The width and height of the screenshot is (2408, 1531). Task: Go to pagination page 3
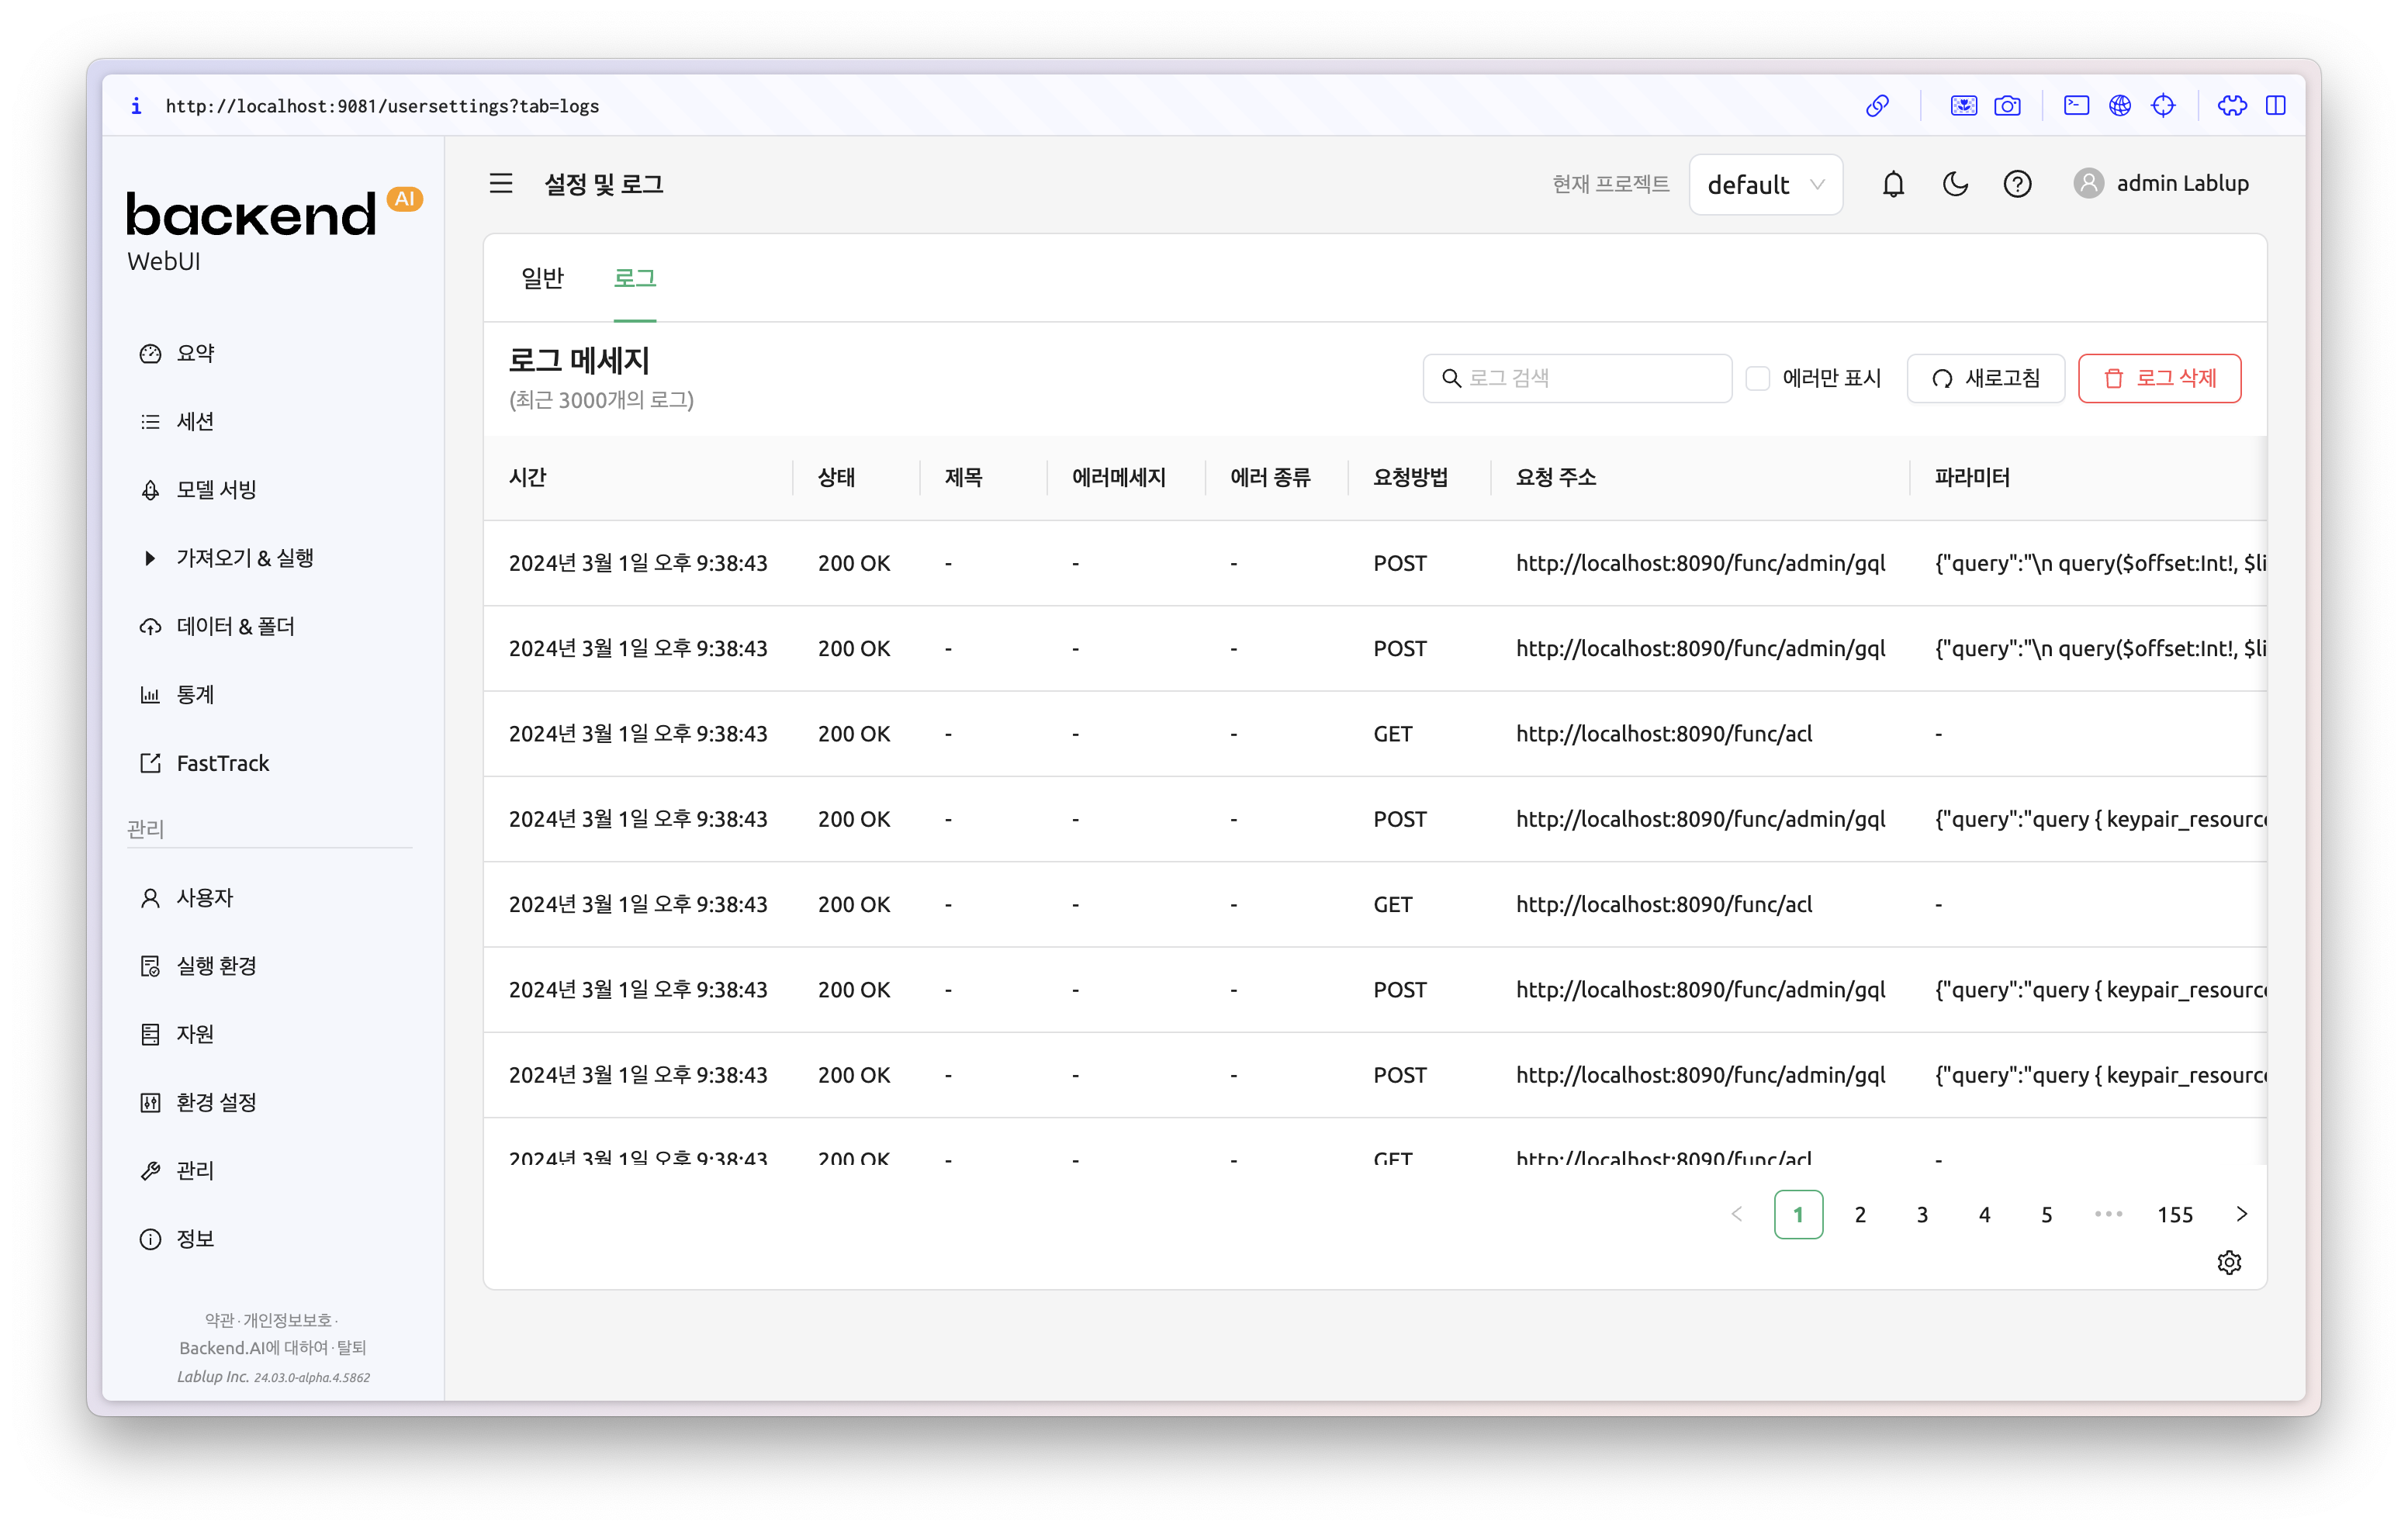pyautogui.click(x=1922, y=1214)
